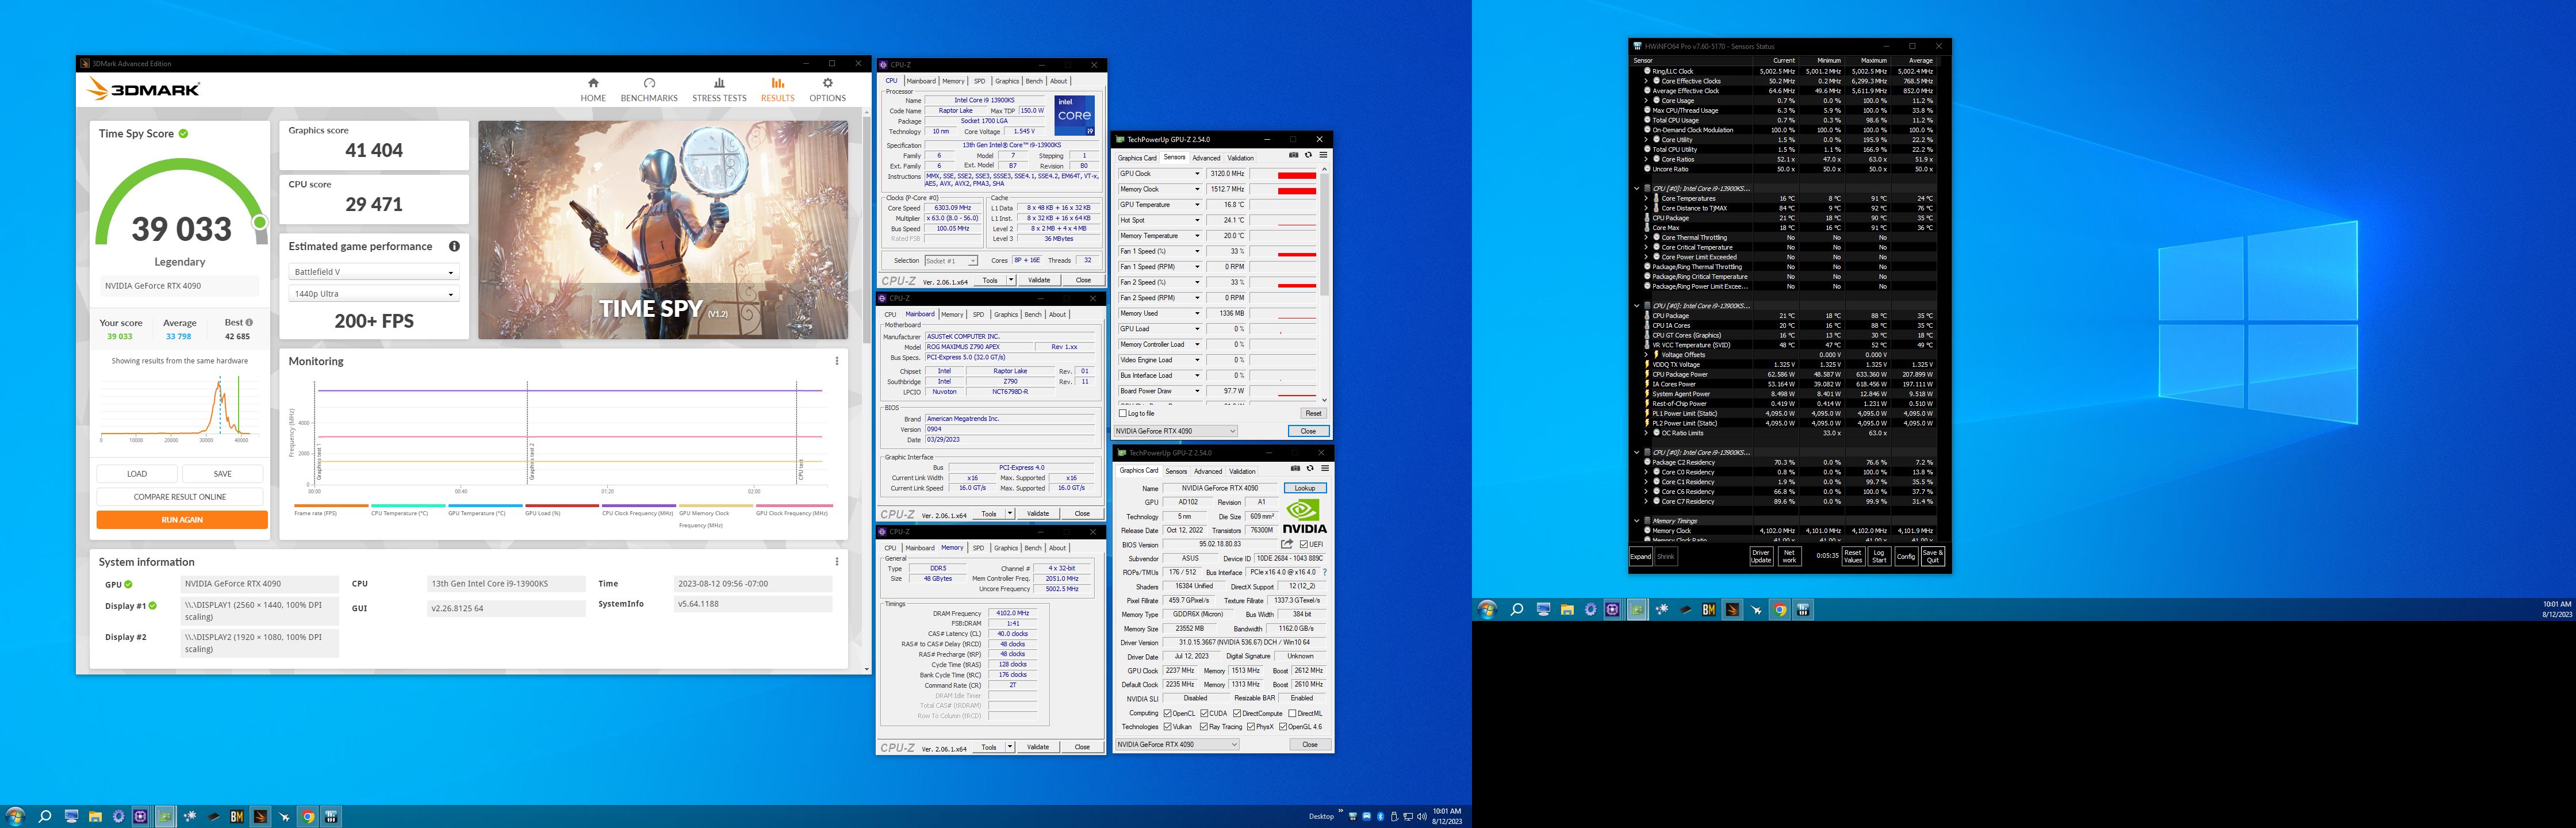Click the score distribution chart in 3DMark
The image size is (2576, 828).
click(180, 409)
